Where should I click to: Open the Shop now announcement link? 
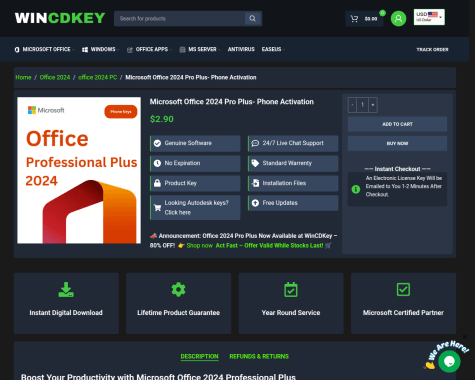200,246
